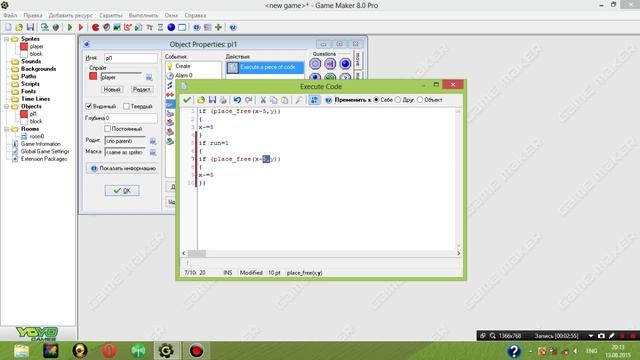Toggle the code resource list button in the editor
This screenshot has width=640, height=360.
tap(314, 100)
